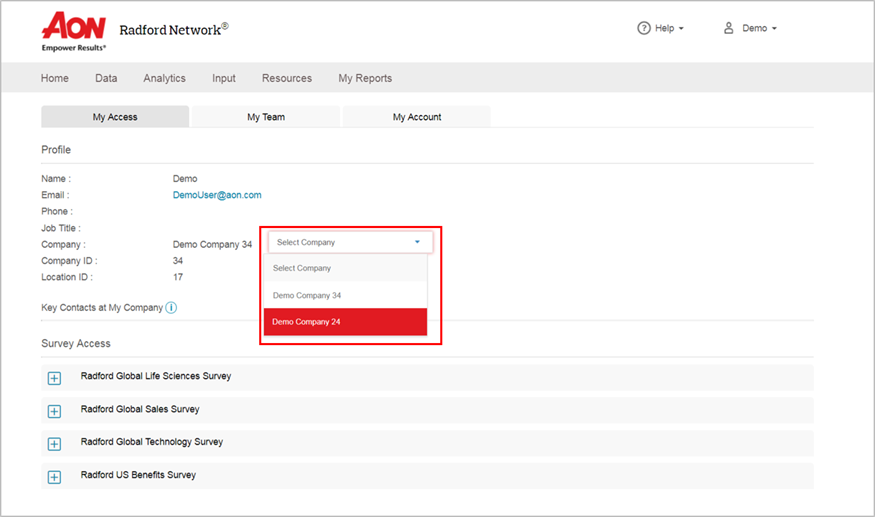Choose Demo Company 34 from the list
Viewport: 875px width, 517px height.
[345, 295]
